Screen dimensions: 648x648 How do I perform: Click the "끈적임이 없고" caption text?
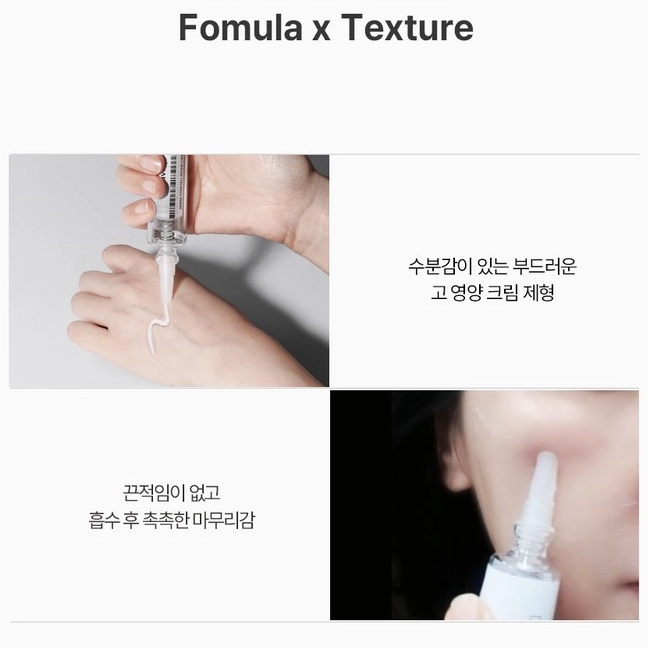click(x=172, y=492)
